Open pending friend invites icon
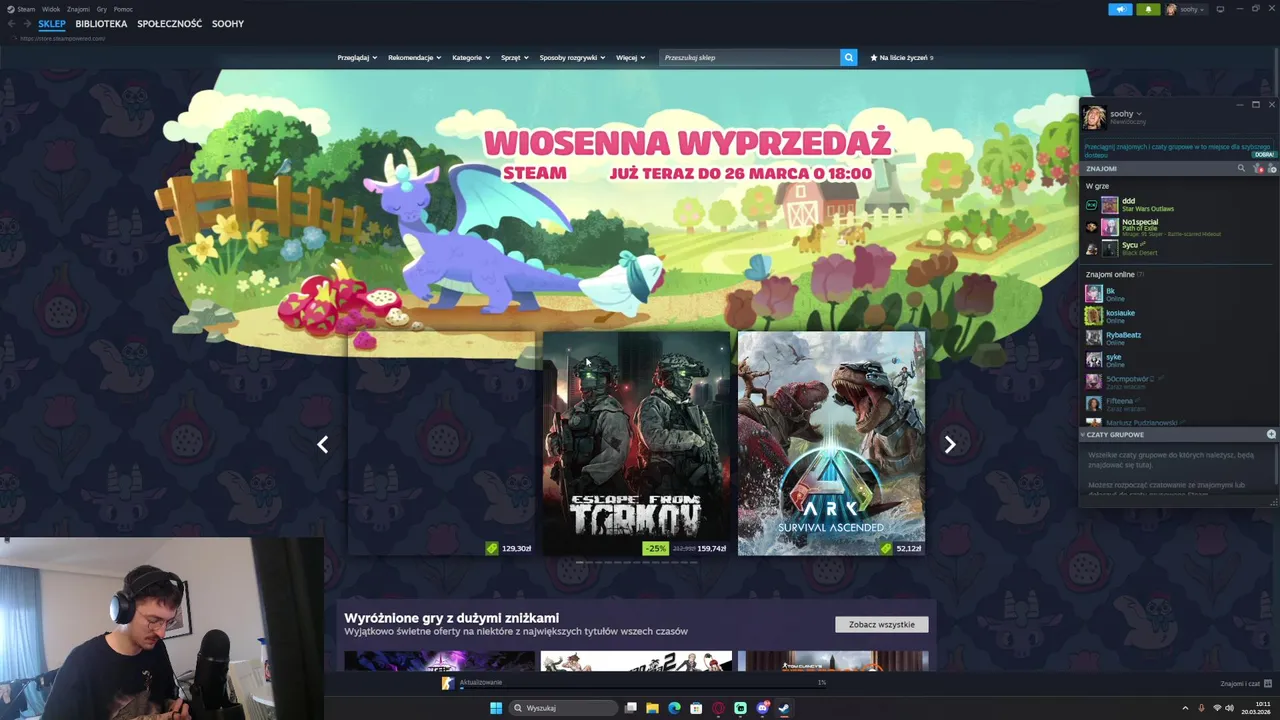 pos(1258,168)
